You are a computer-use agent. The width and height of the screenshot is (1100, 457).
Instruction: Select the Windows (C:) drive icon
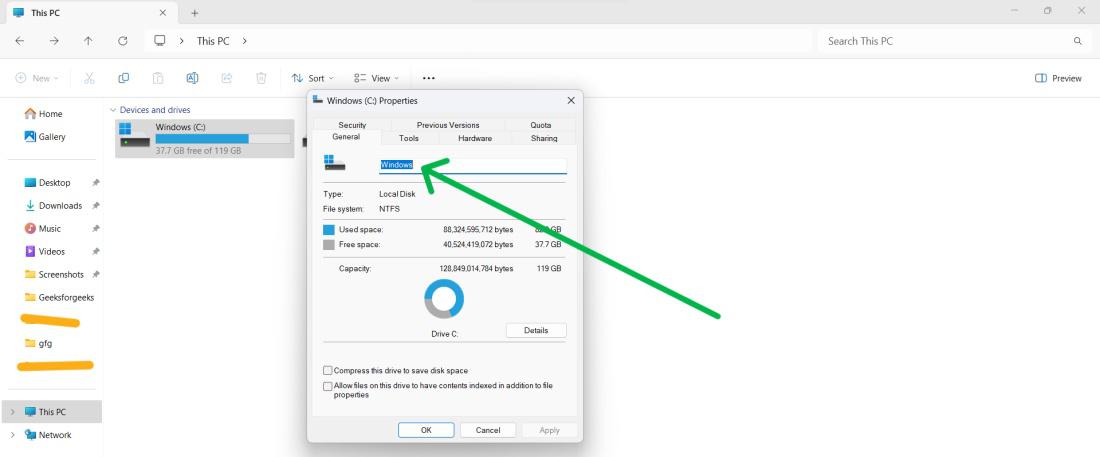pyautogui.click(x=135, y=135)
